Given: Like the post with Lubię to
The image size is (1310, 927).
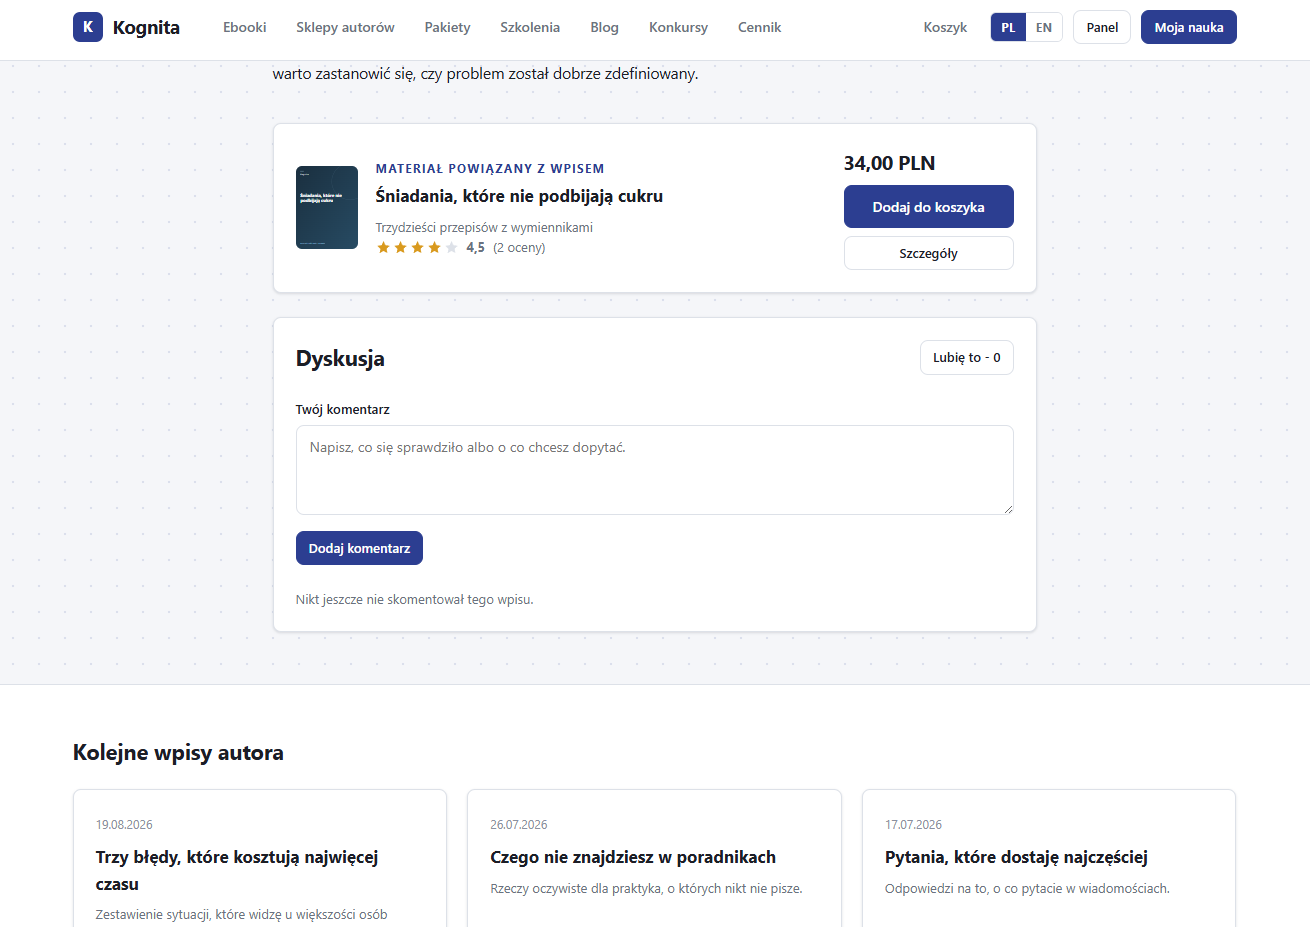Looking at the screenshot, I should pos(967,358).
